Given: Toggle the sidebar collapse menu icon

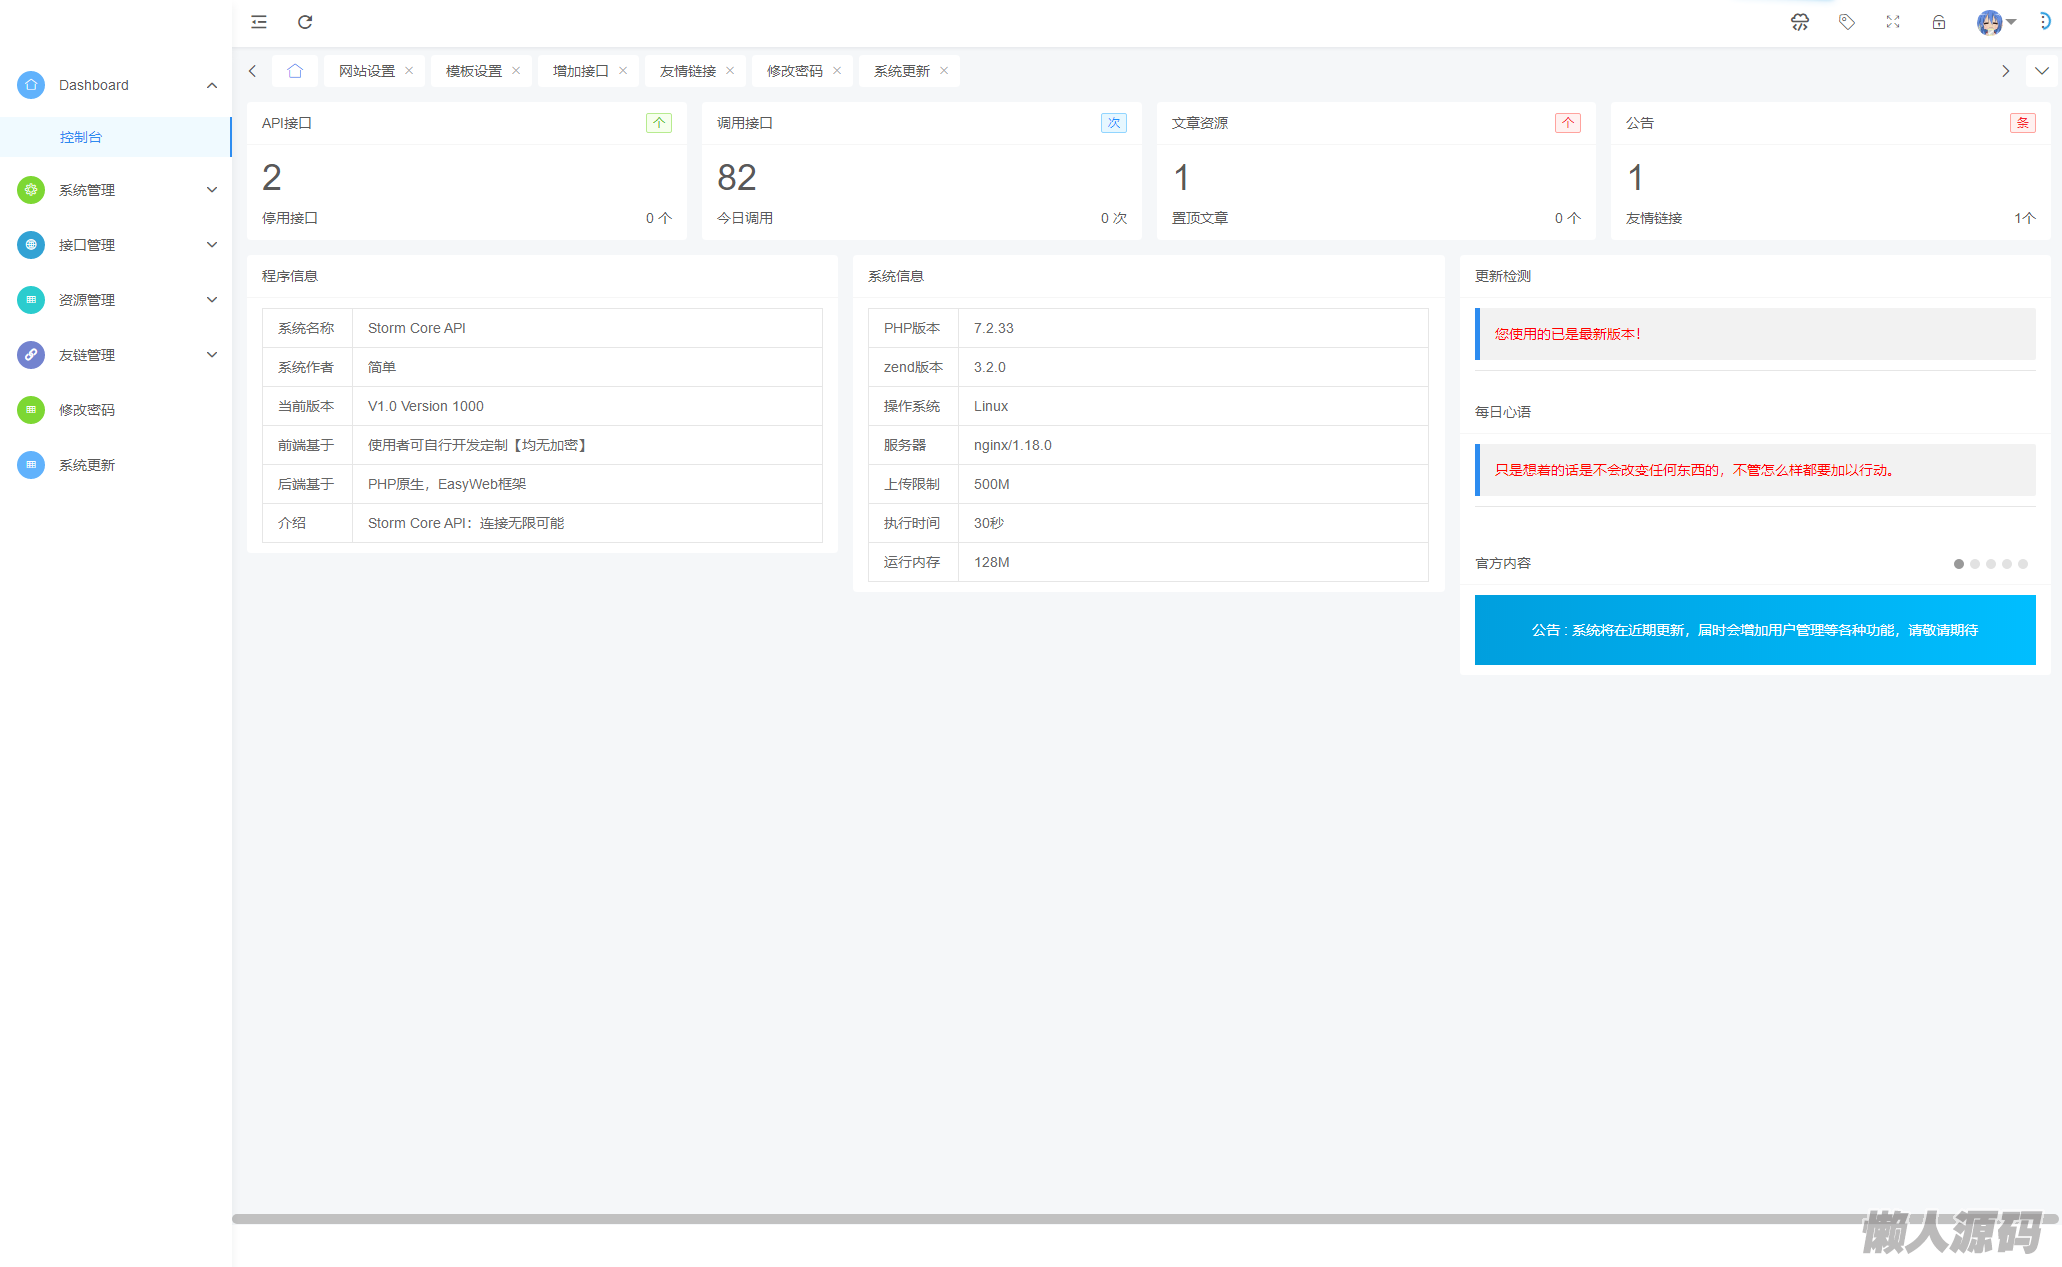Looking at the screenshot, I should pyautogui.click(x=259, y=22).
